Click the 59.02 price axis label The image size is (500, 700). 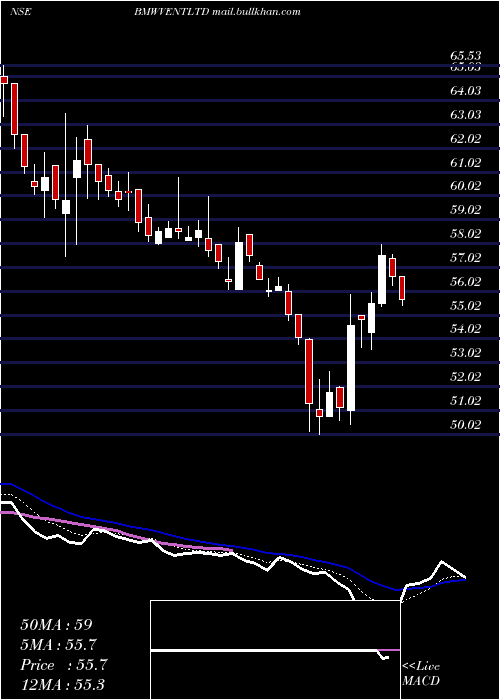point(466,210)
